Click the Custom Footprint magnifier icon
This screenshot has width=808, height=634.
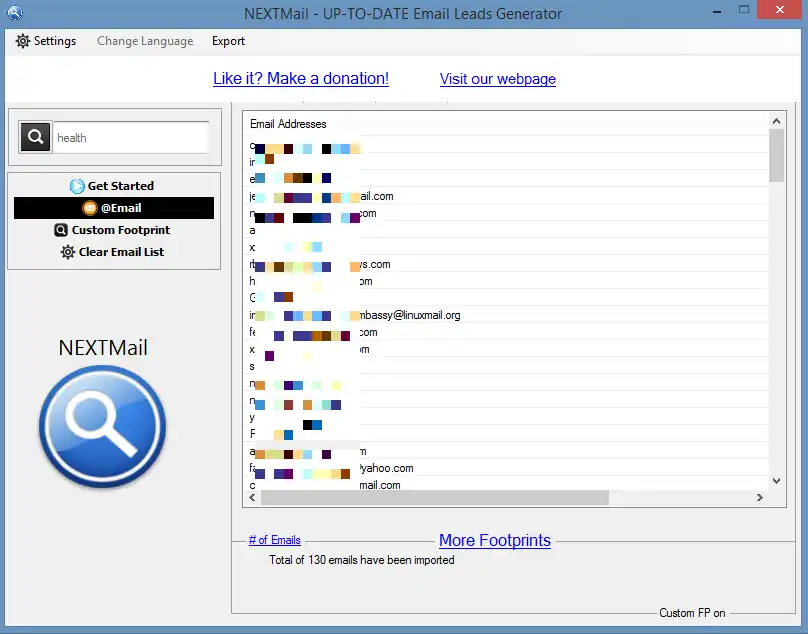pos(61,230)
